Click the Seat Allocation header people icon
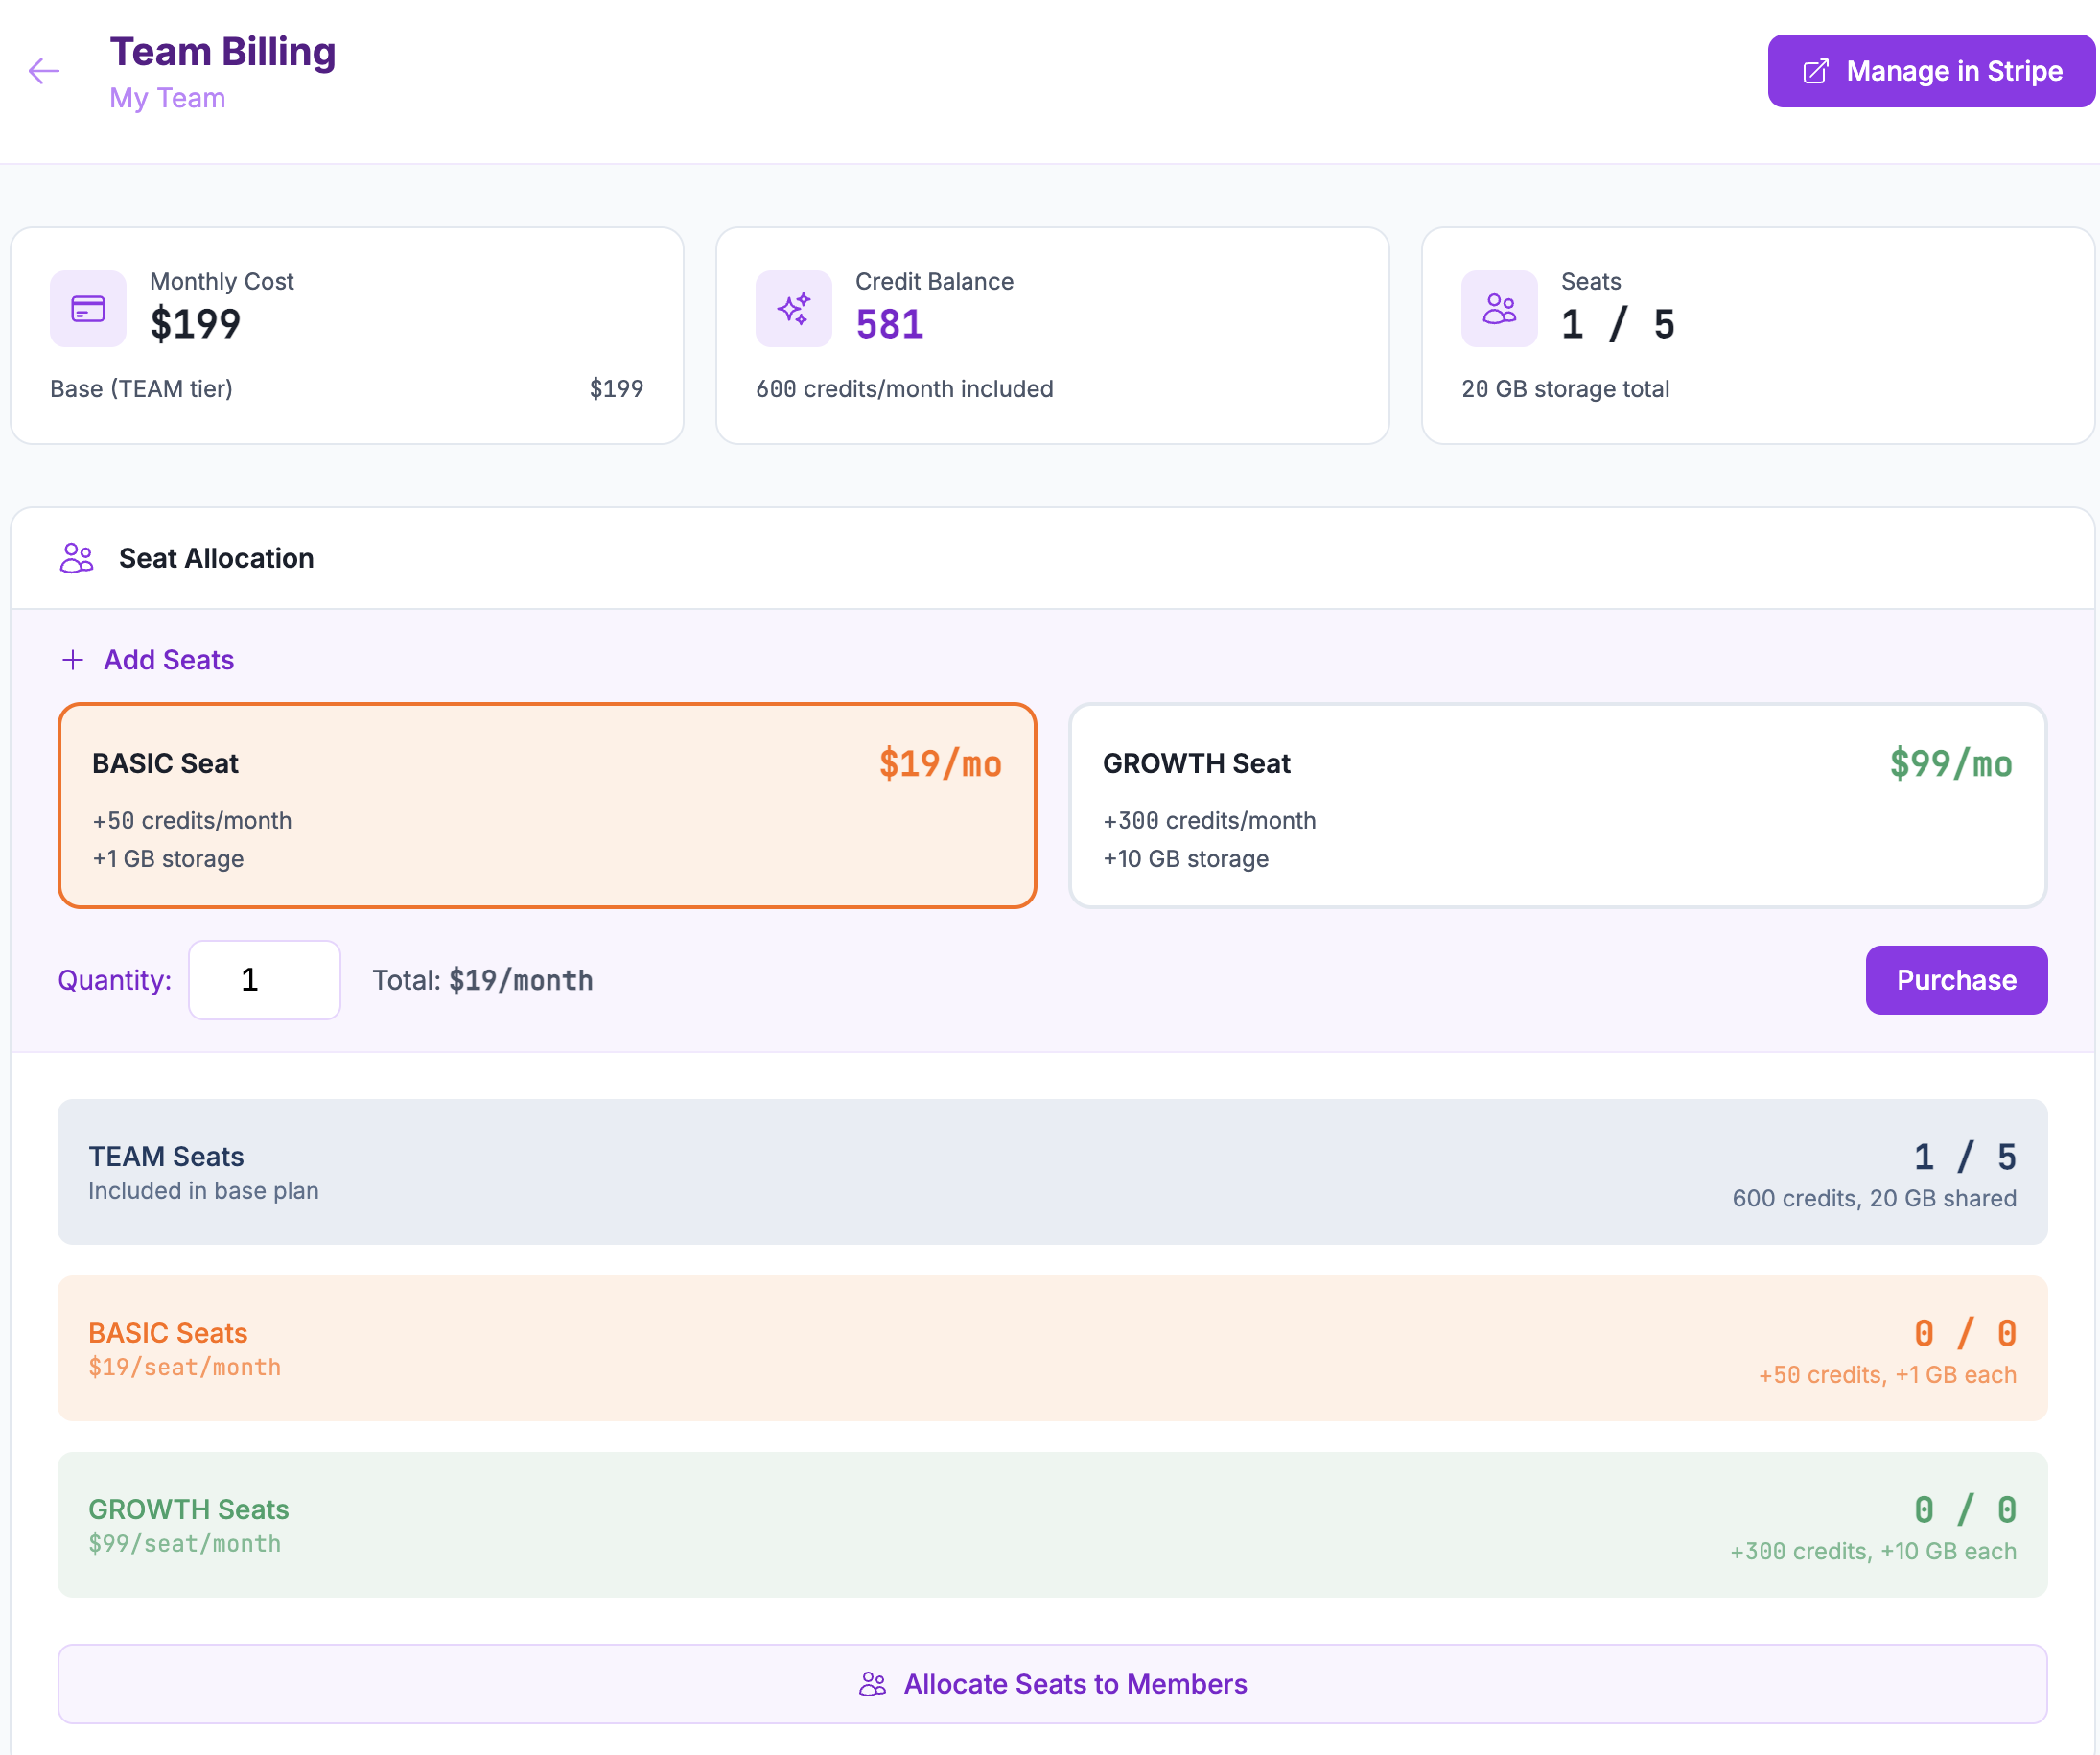Image resolution: width=2100 pixels, height=1755 pixels. pyautogui.click(x=77, y=558)
